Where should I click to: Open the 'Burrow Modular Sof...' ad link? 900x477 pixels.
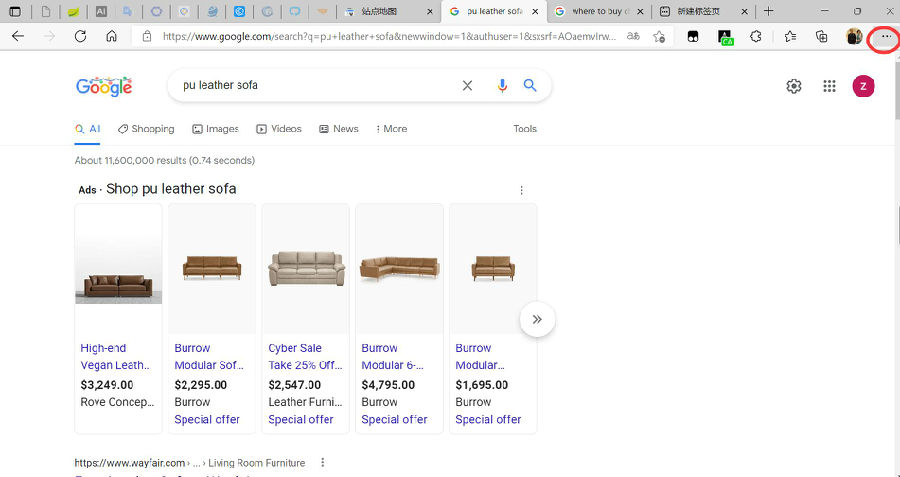[x=210, y=356]
